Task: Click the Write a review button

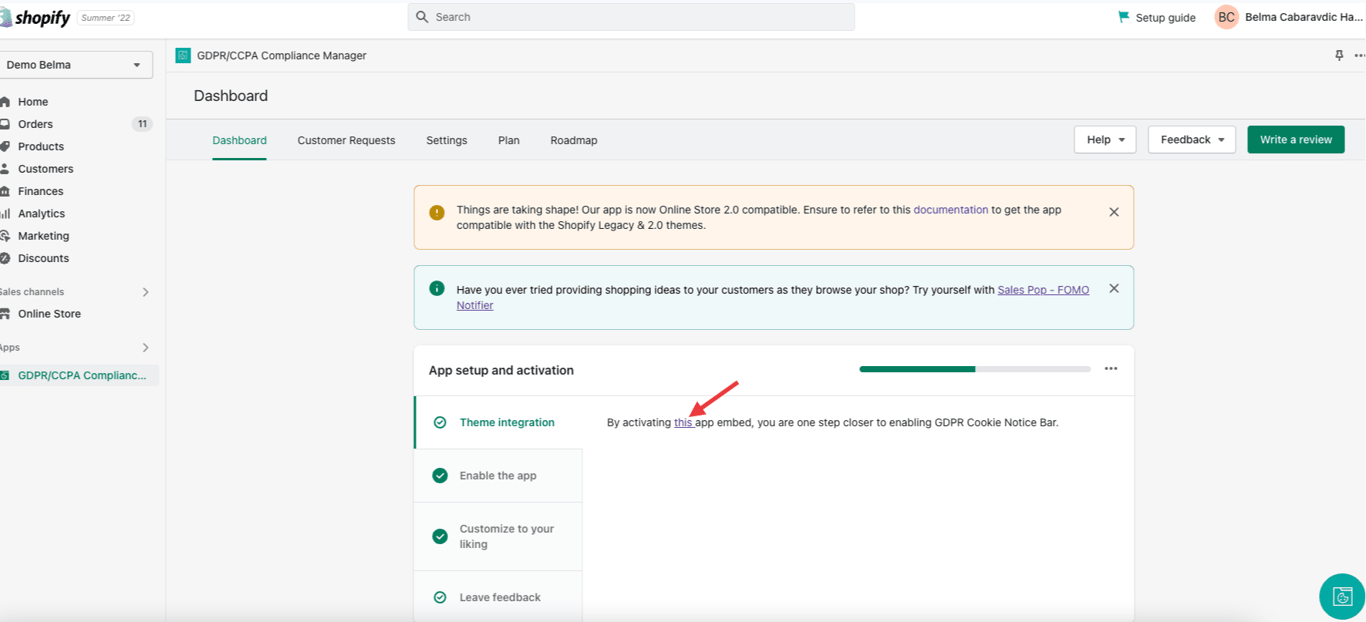Action: pos(1295,140)
